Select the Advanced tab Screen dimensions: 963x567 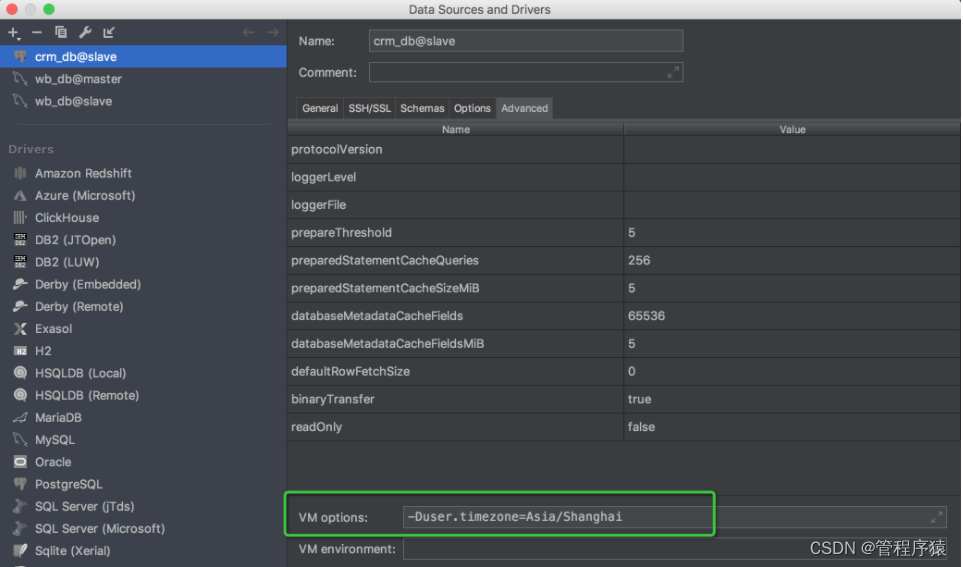(x=524, y=108)
